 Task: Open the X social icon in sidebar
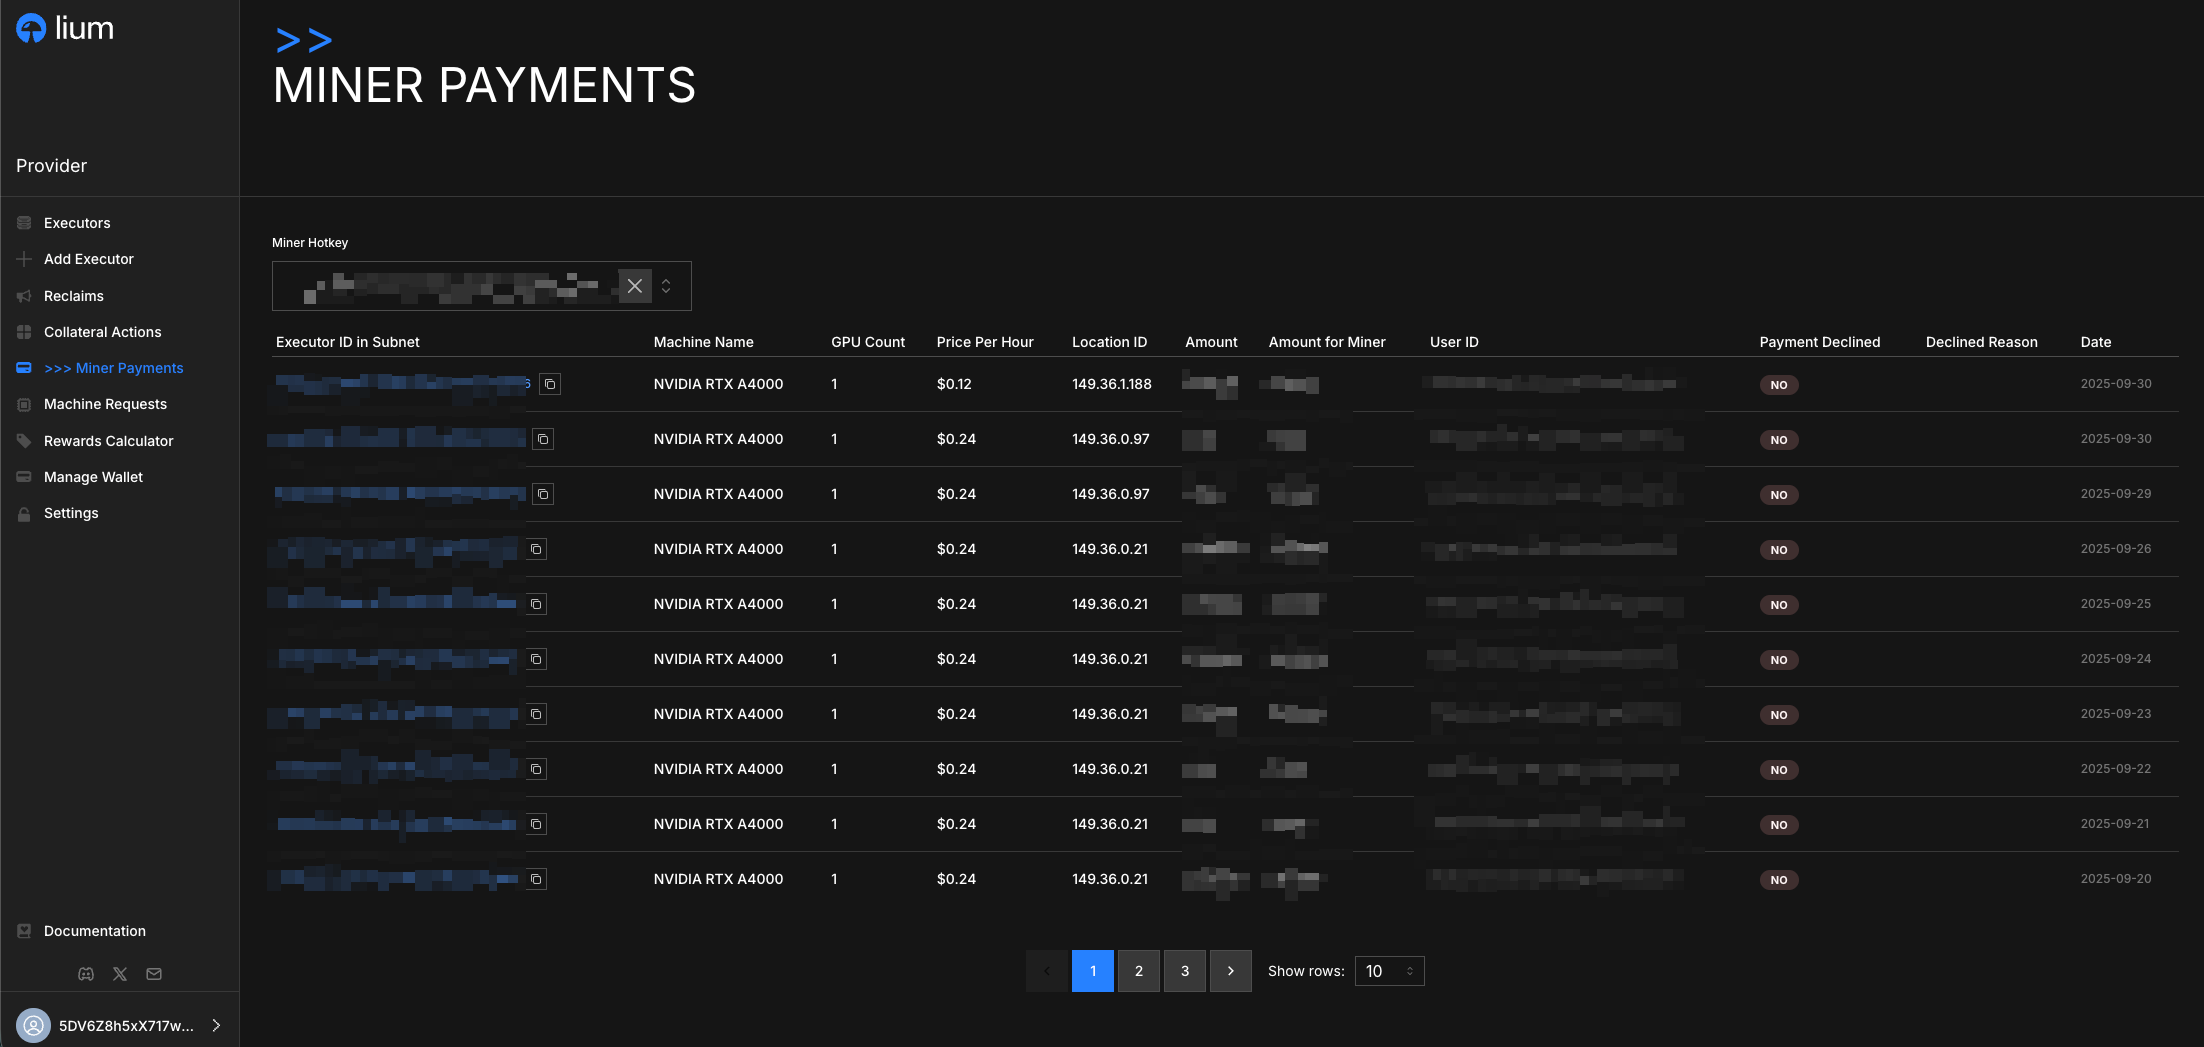[120, 974]
